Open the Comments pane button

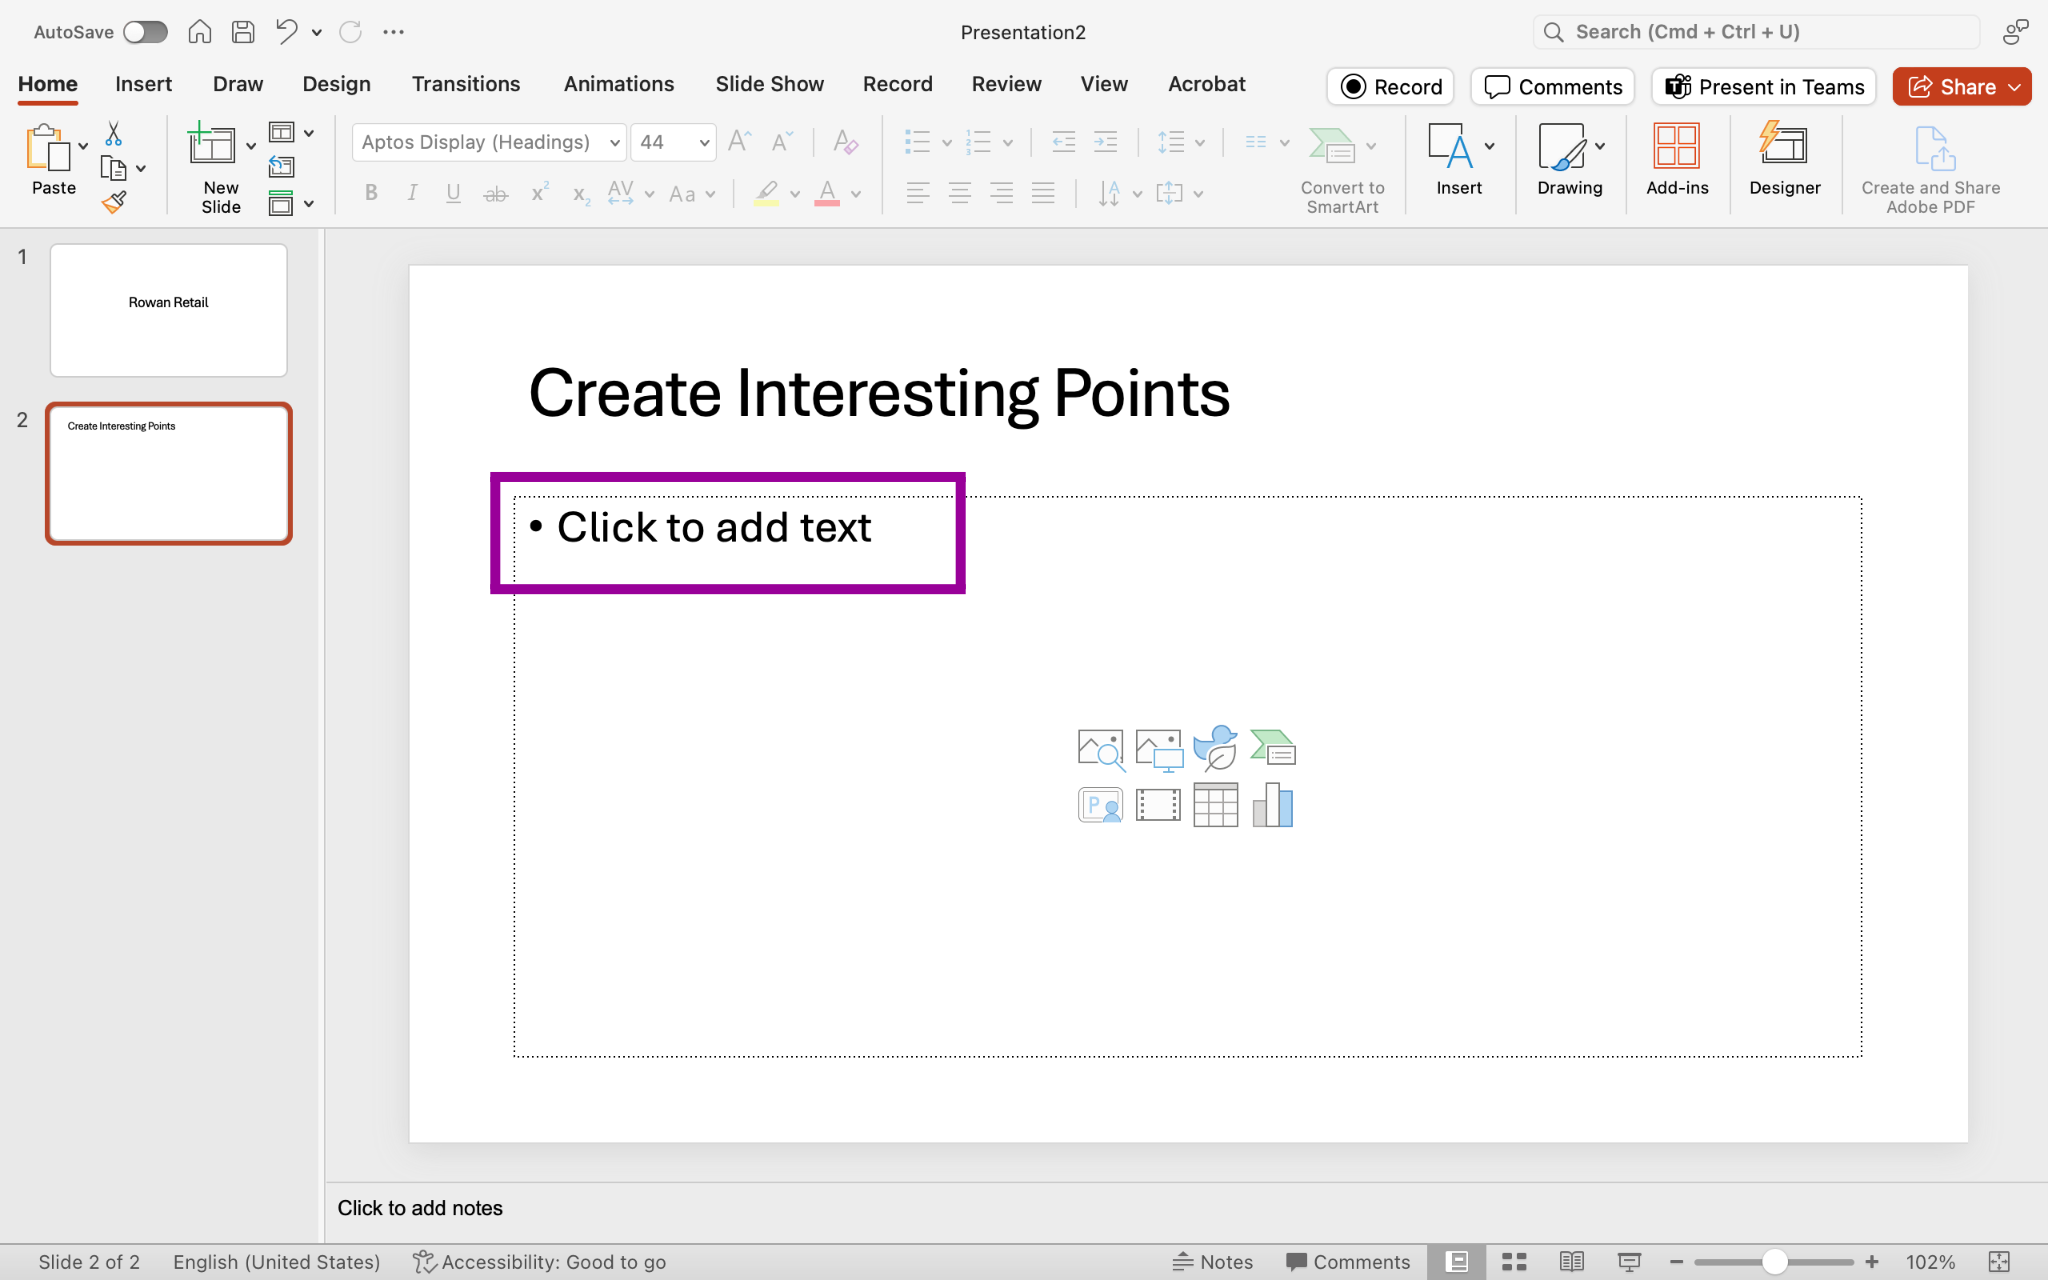(x=1553, y=87)
